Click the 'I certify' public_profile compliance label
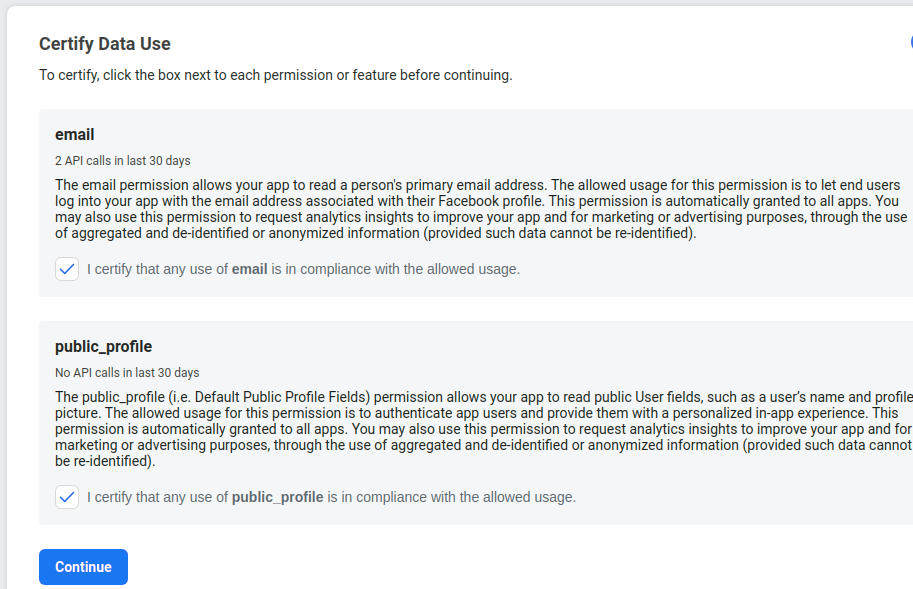 (x=331, y=497)
